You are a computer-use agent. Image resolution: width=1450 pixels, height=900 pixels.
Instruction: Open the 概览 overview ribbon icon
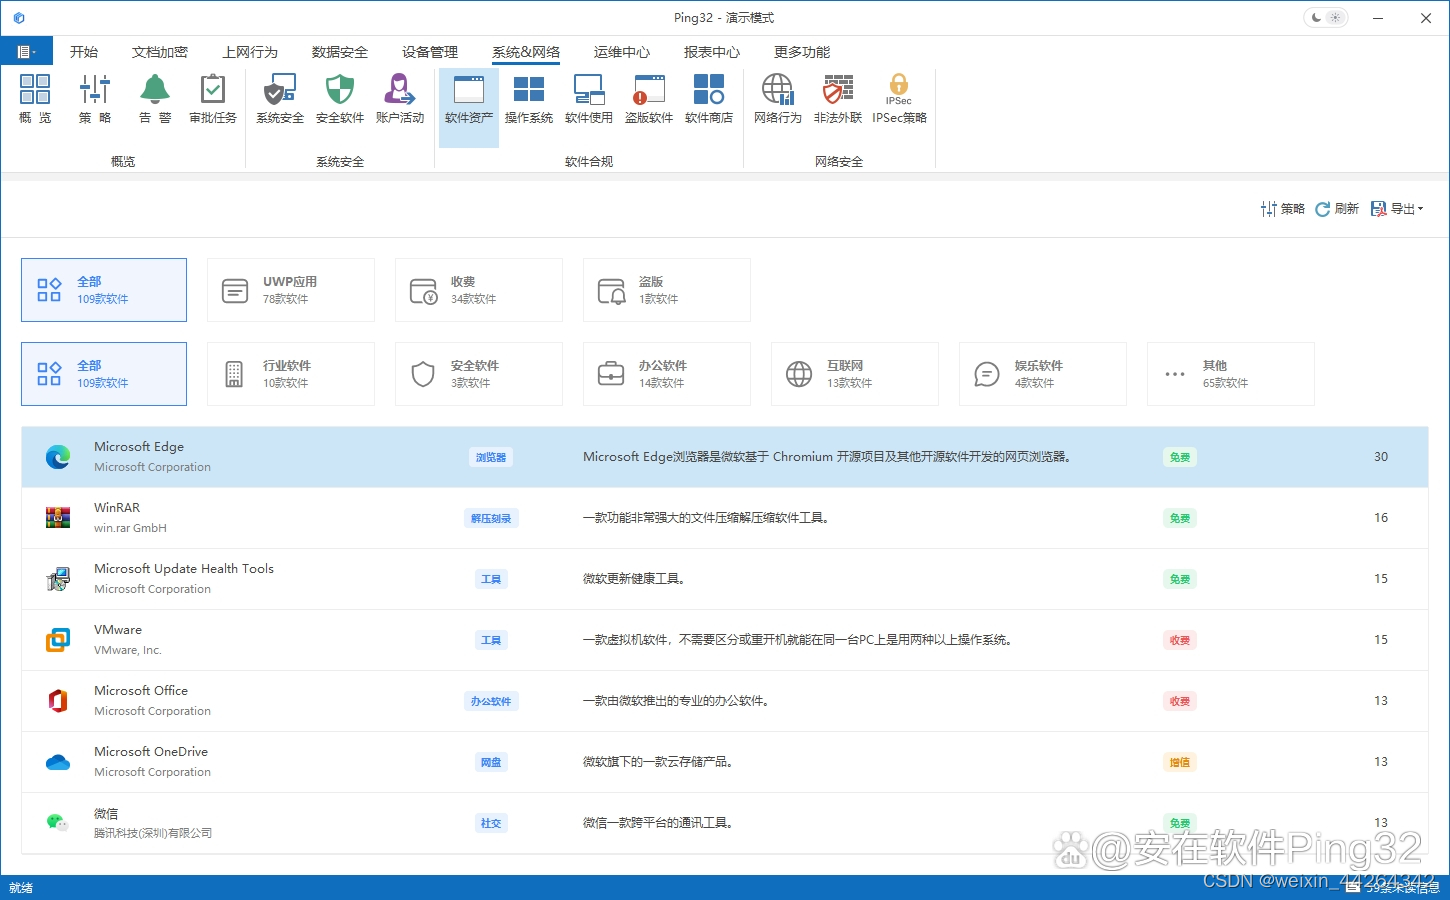tap(35, 98)
